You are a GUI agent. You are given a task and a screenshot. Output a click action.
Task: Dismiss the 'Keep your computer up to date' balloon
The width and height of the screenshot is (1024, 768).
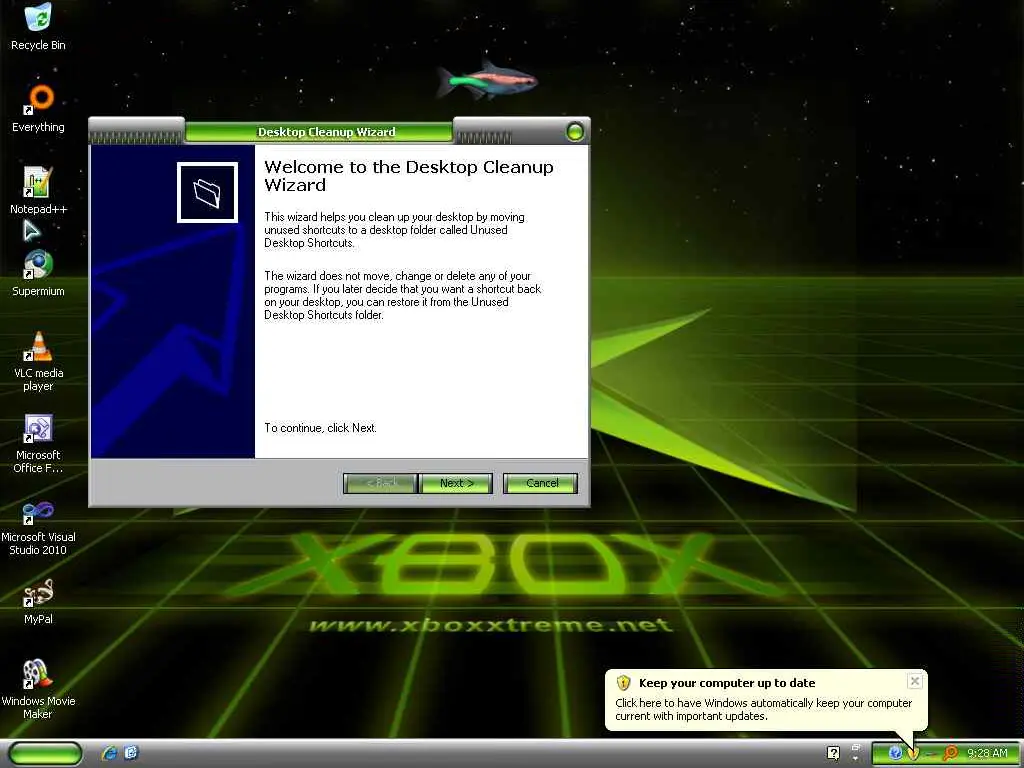click(915, 681)
